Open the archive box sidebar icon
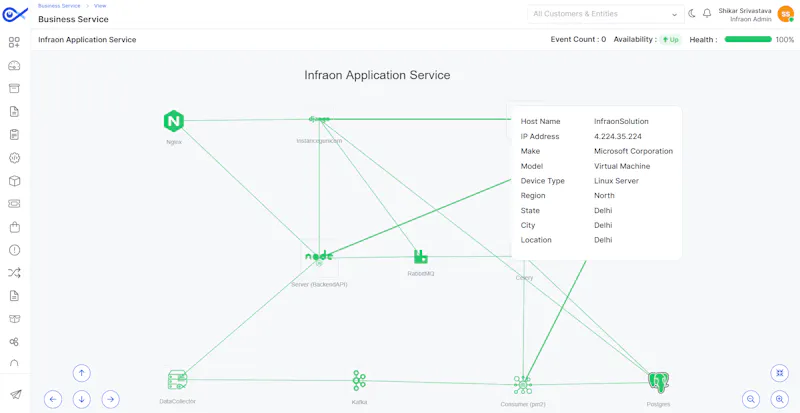 [14, 88]
